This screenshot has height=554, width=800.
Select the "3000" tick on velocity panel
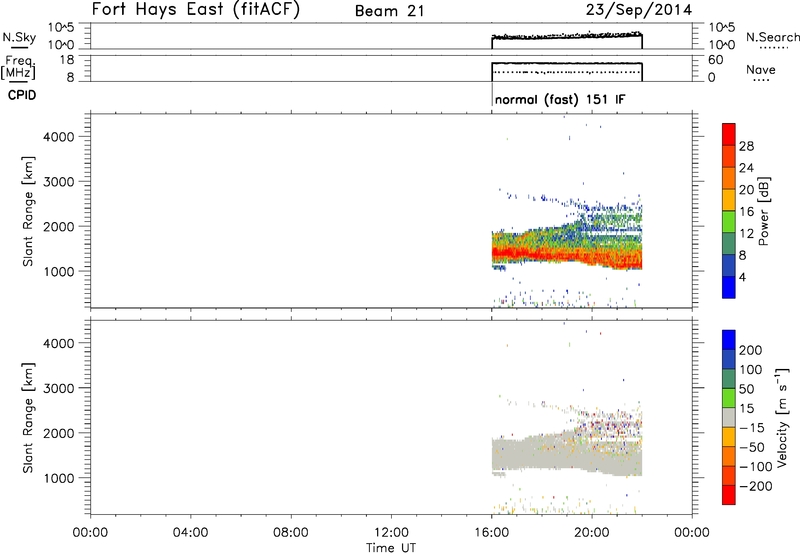pyautogui.click(x=59, y=388)
